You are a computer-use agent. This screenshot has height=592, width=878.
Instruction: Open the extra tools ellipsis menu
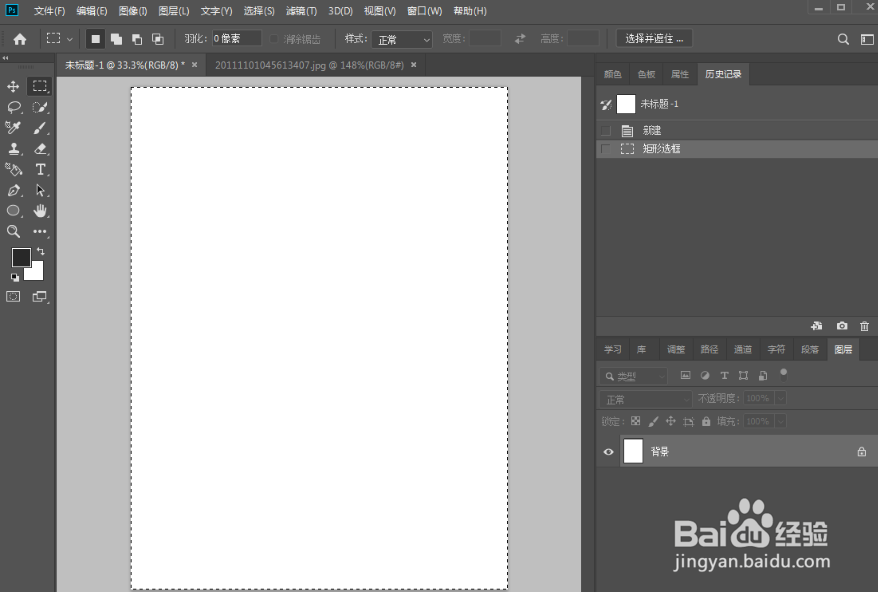coord(40,231)
